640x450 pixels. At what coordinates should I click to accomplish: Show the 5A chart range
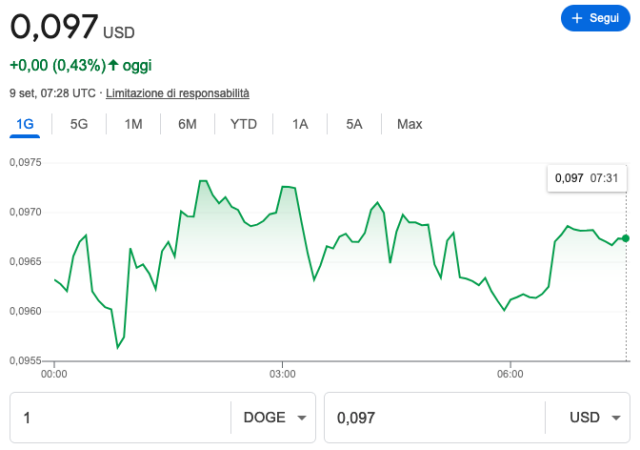354,124
